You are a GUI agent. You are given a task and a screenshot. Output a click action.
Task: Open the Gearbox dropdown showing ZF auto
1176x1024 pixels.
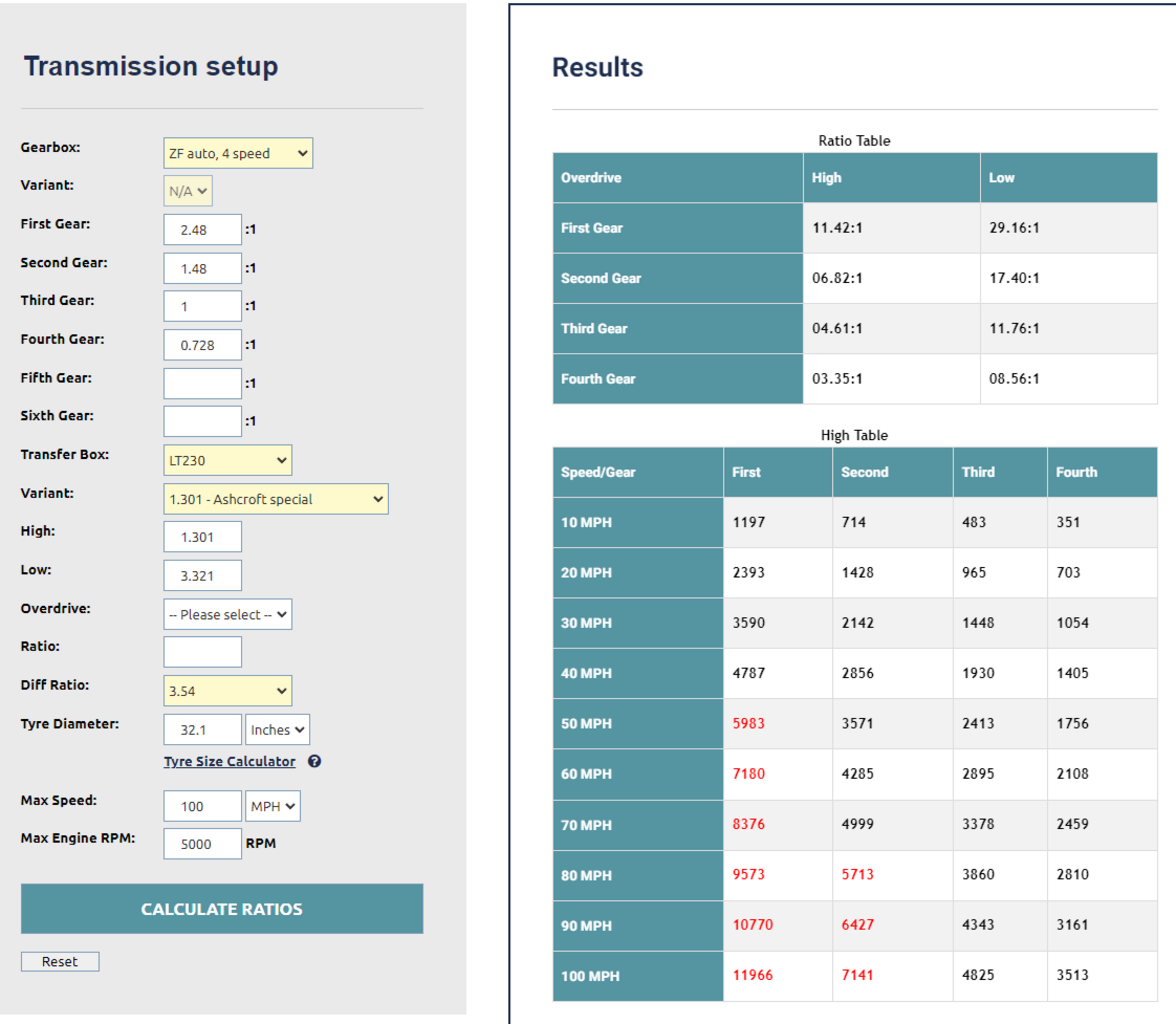coord(238,153)
